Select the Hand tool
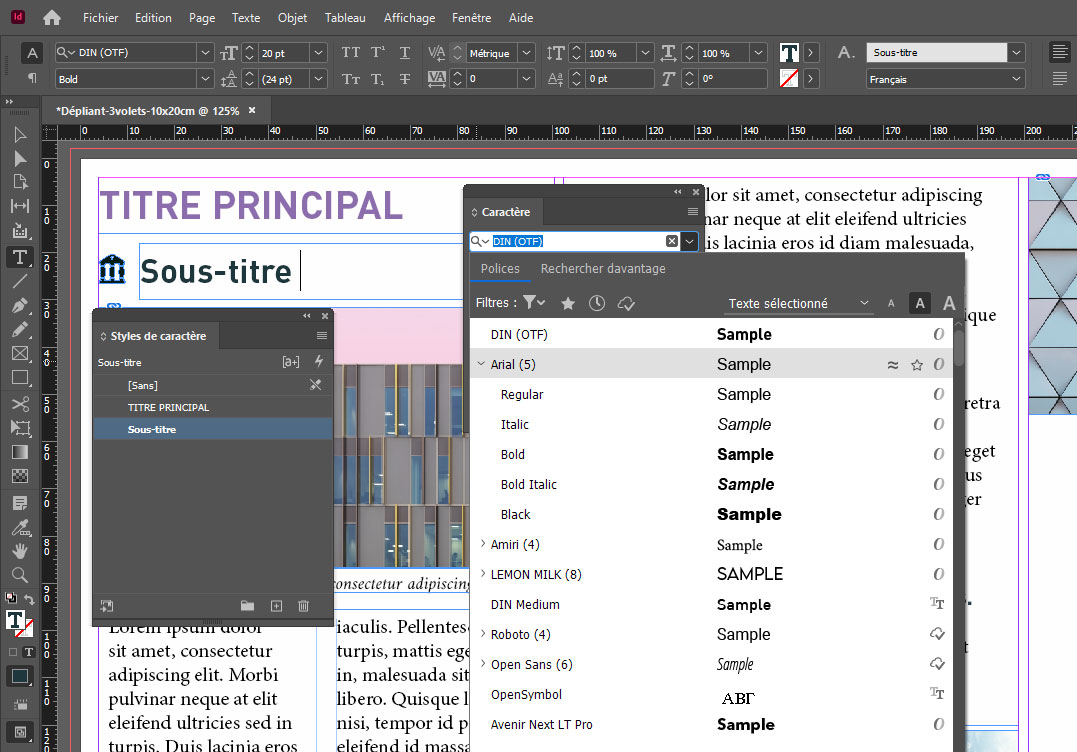This screenshot has height=752, width=1077. (x=20, y=551)
